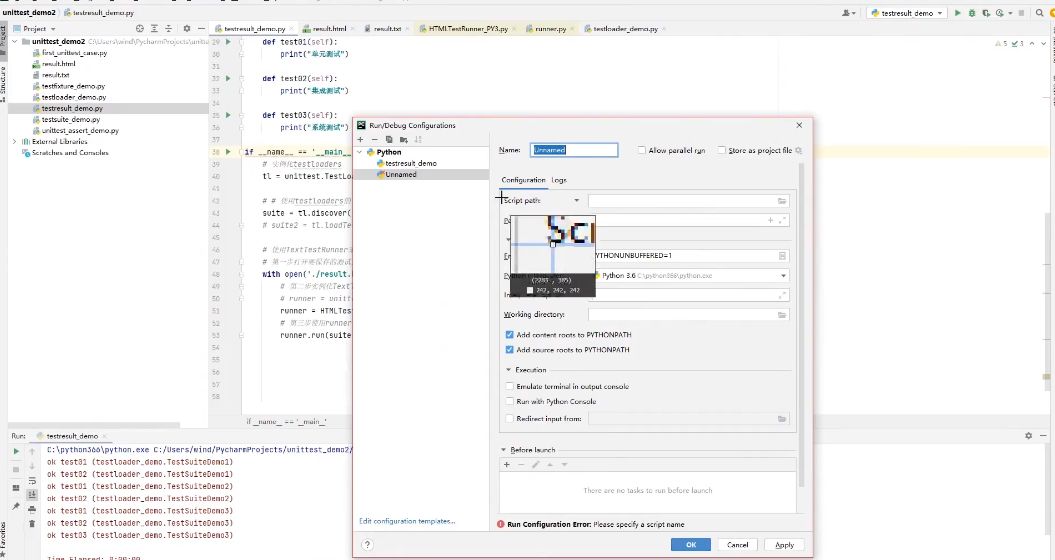The height and width of the screenshot is (560, 1055).
Task: Collapse the Execution section
Action: 507,370
